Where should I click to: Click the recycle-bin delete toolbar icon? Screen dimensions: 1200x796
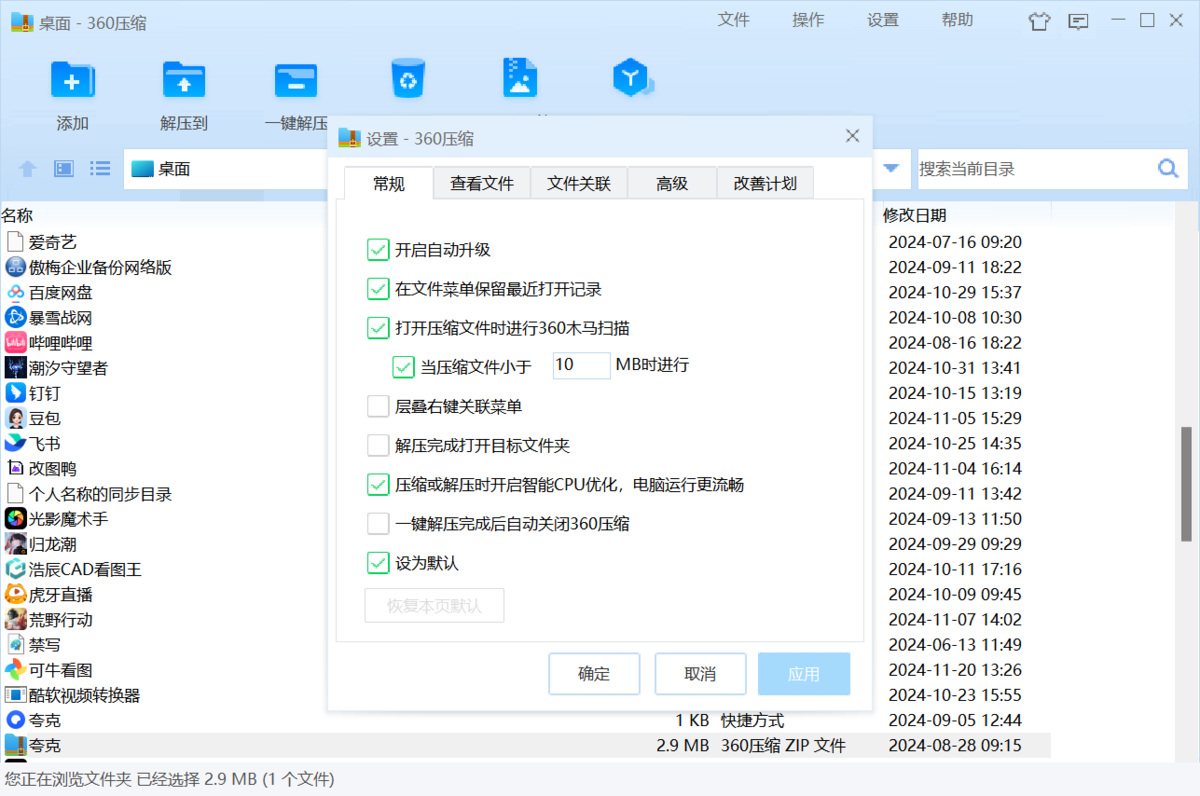[408, 78]
